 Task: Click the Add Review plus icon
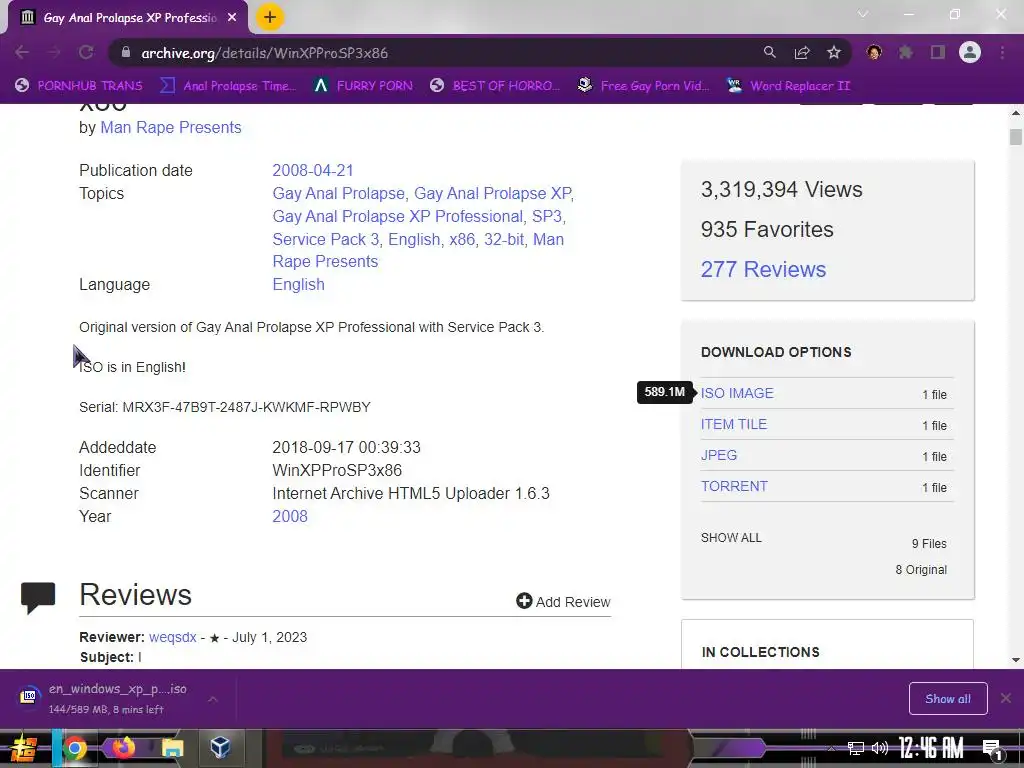click(x=524, y=601)
